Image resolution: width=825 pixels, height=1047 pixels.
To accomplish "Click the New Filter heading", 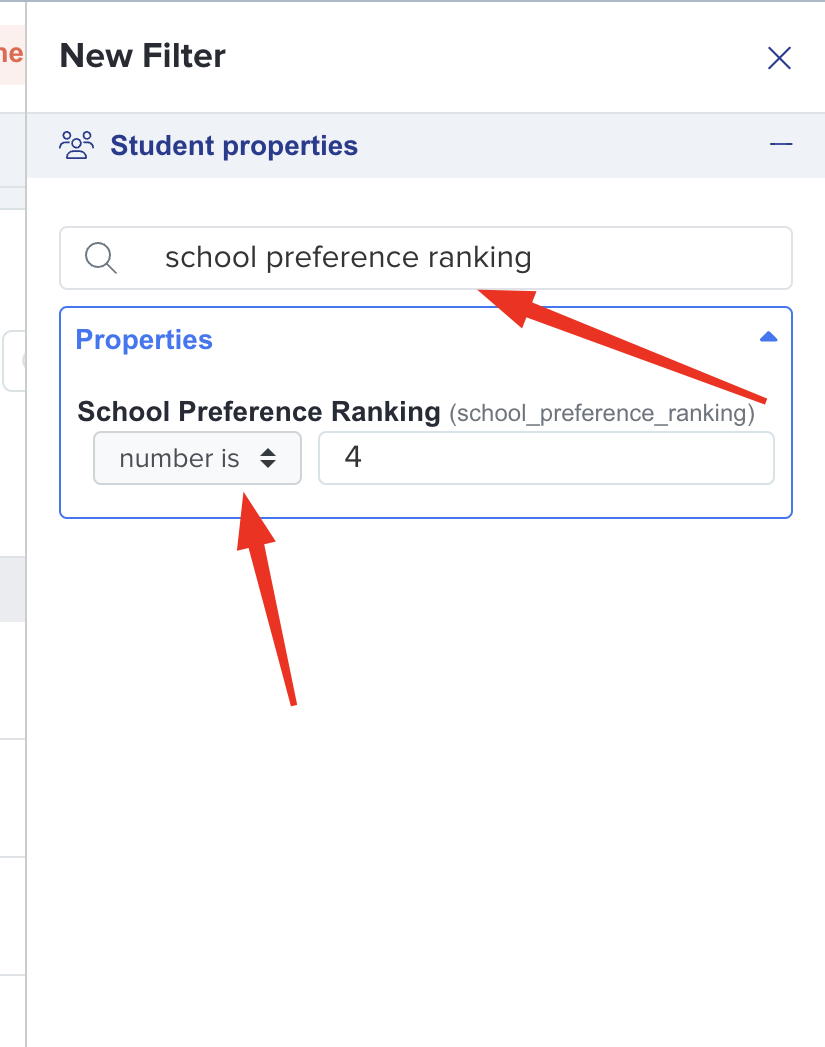I will [142, 56].
